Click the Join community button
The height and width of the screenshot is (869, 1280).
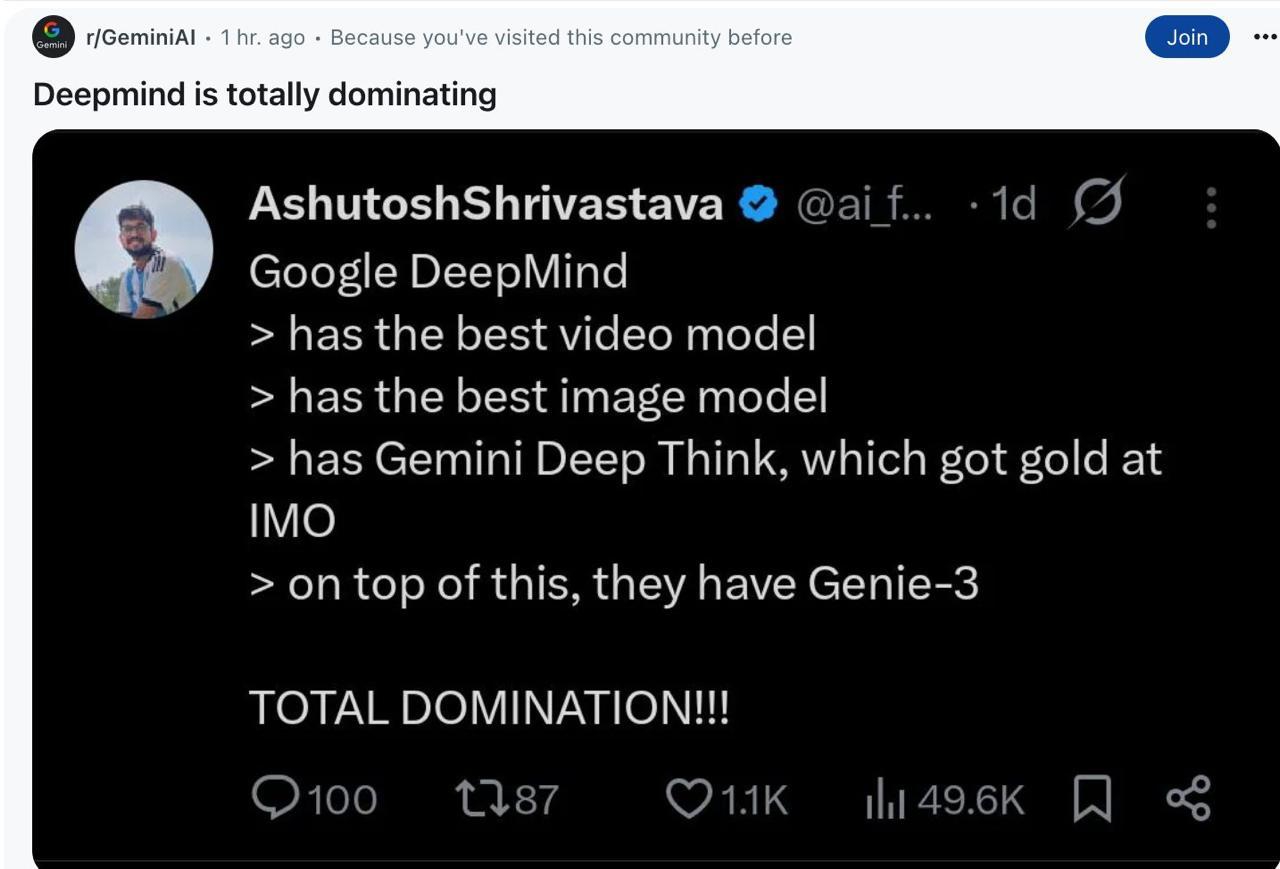[x=1186, y=37]
